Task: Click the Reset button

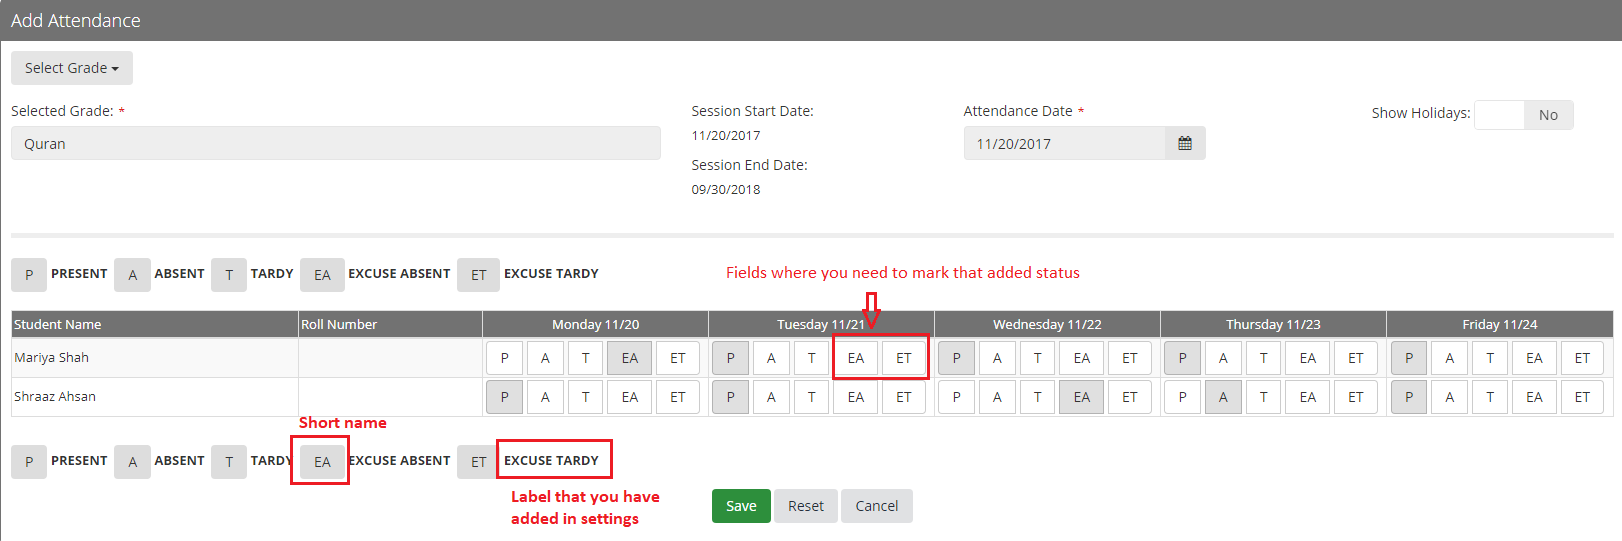Action: point(806,506)
